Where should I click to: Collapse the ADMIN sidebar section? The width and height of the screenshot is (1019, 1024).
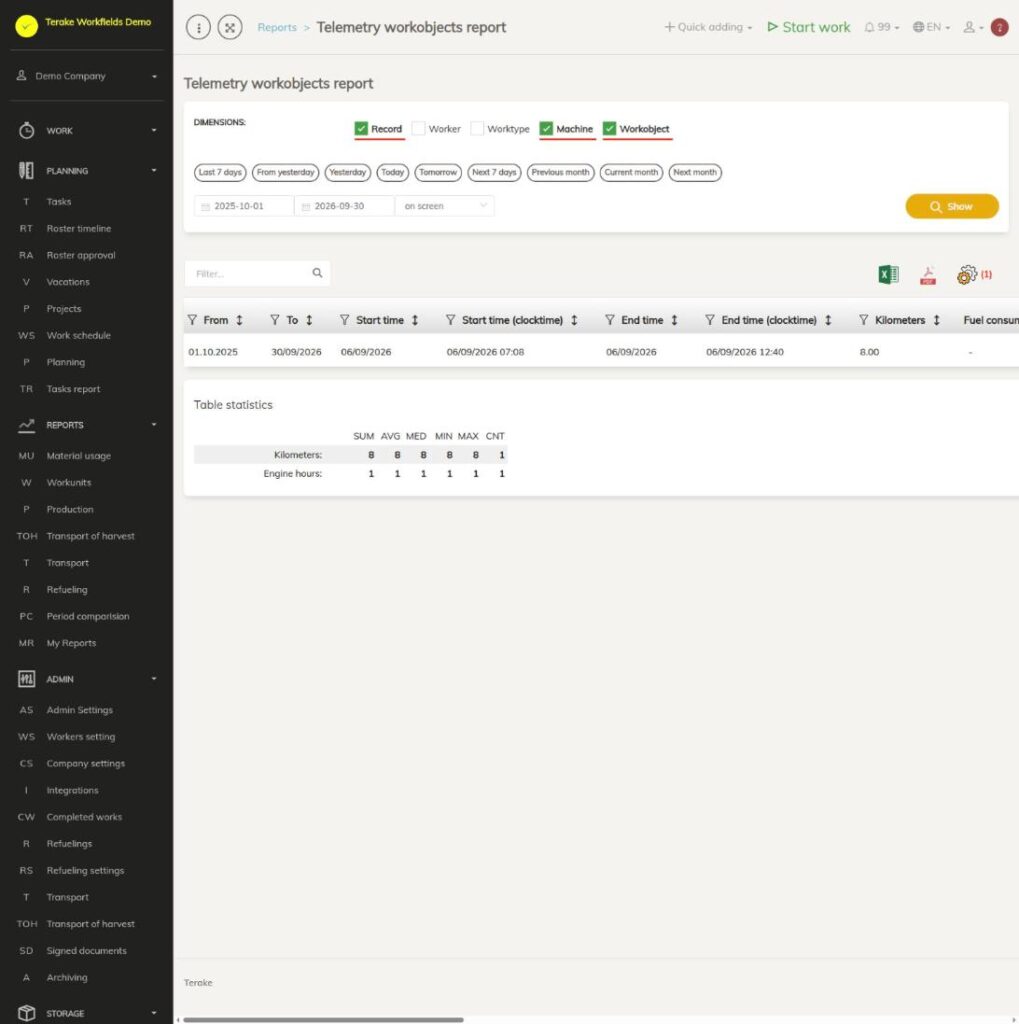click(x=87, y=679)
